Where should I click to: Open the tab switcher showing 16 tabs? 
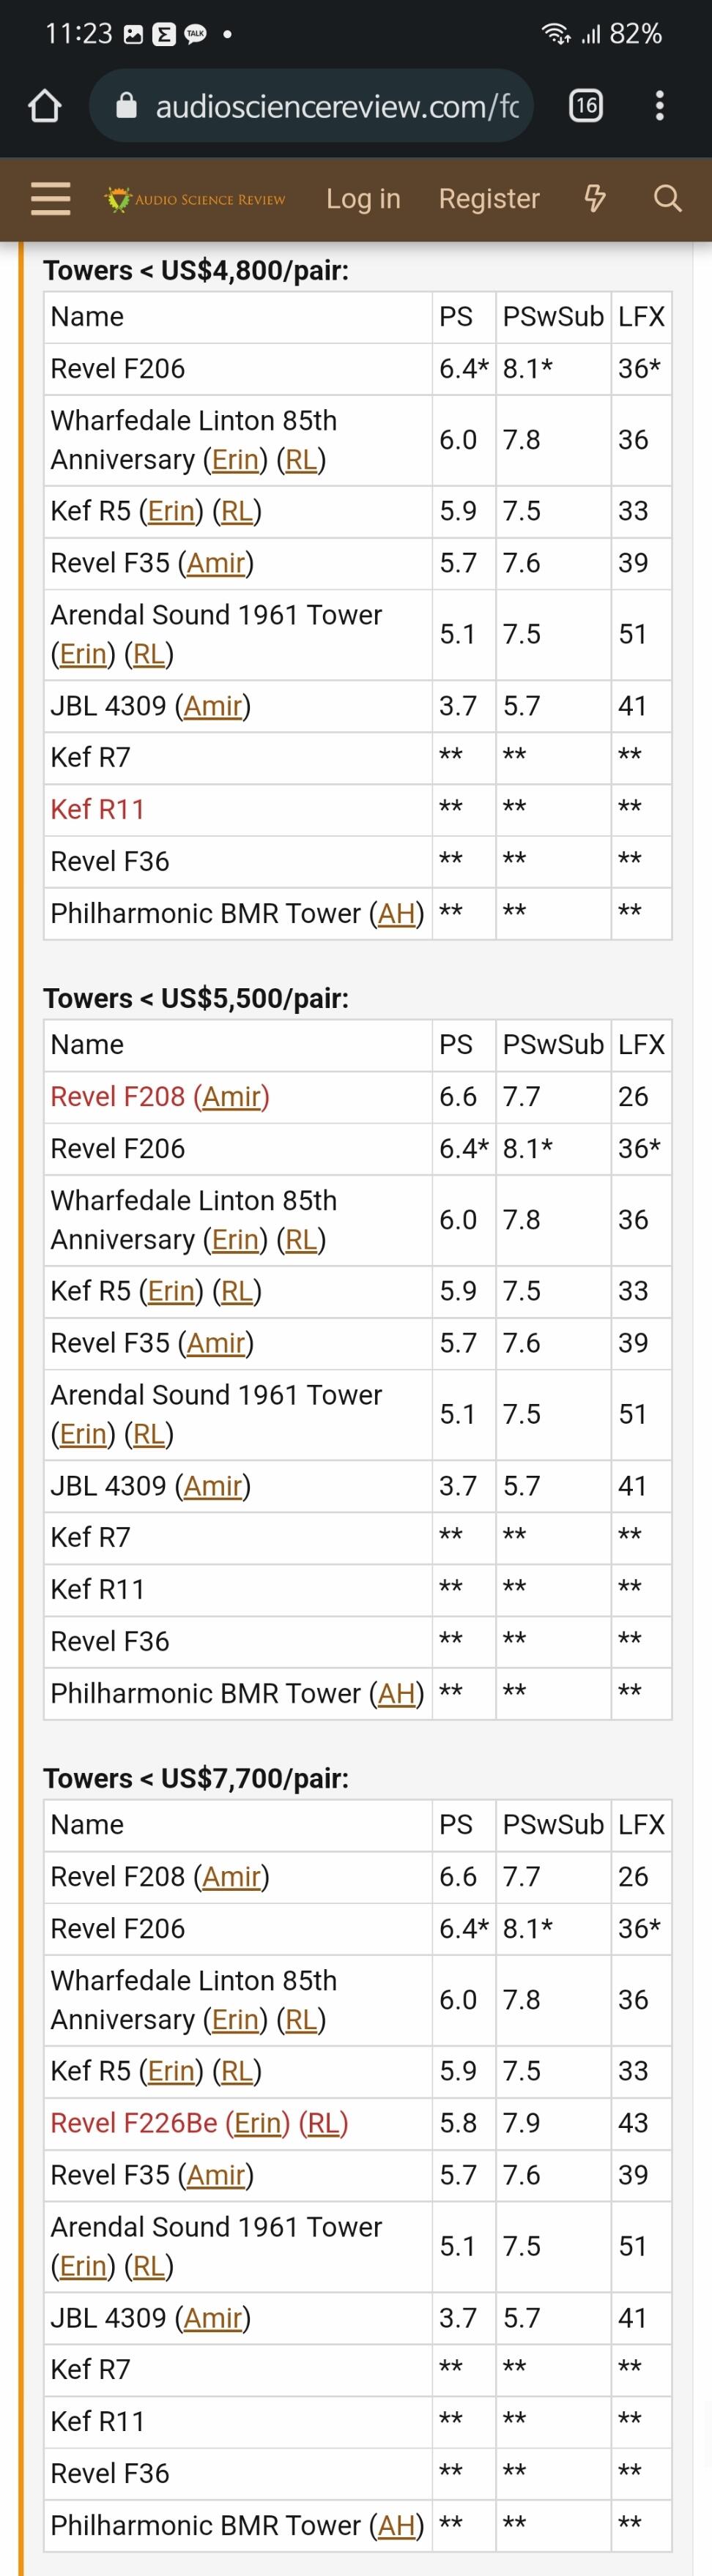point(586,106)
